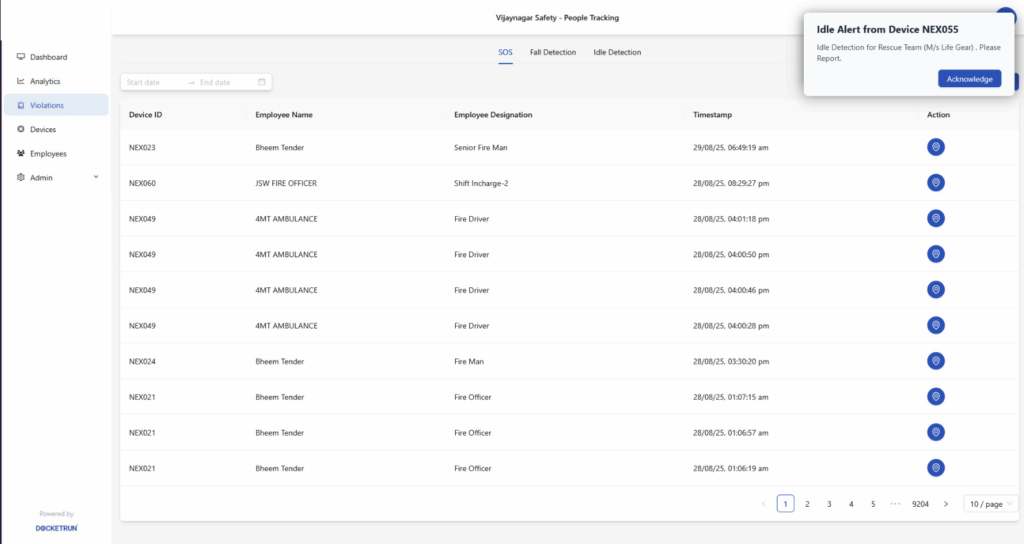Expand the Admin menu chevron

(96, 177)
